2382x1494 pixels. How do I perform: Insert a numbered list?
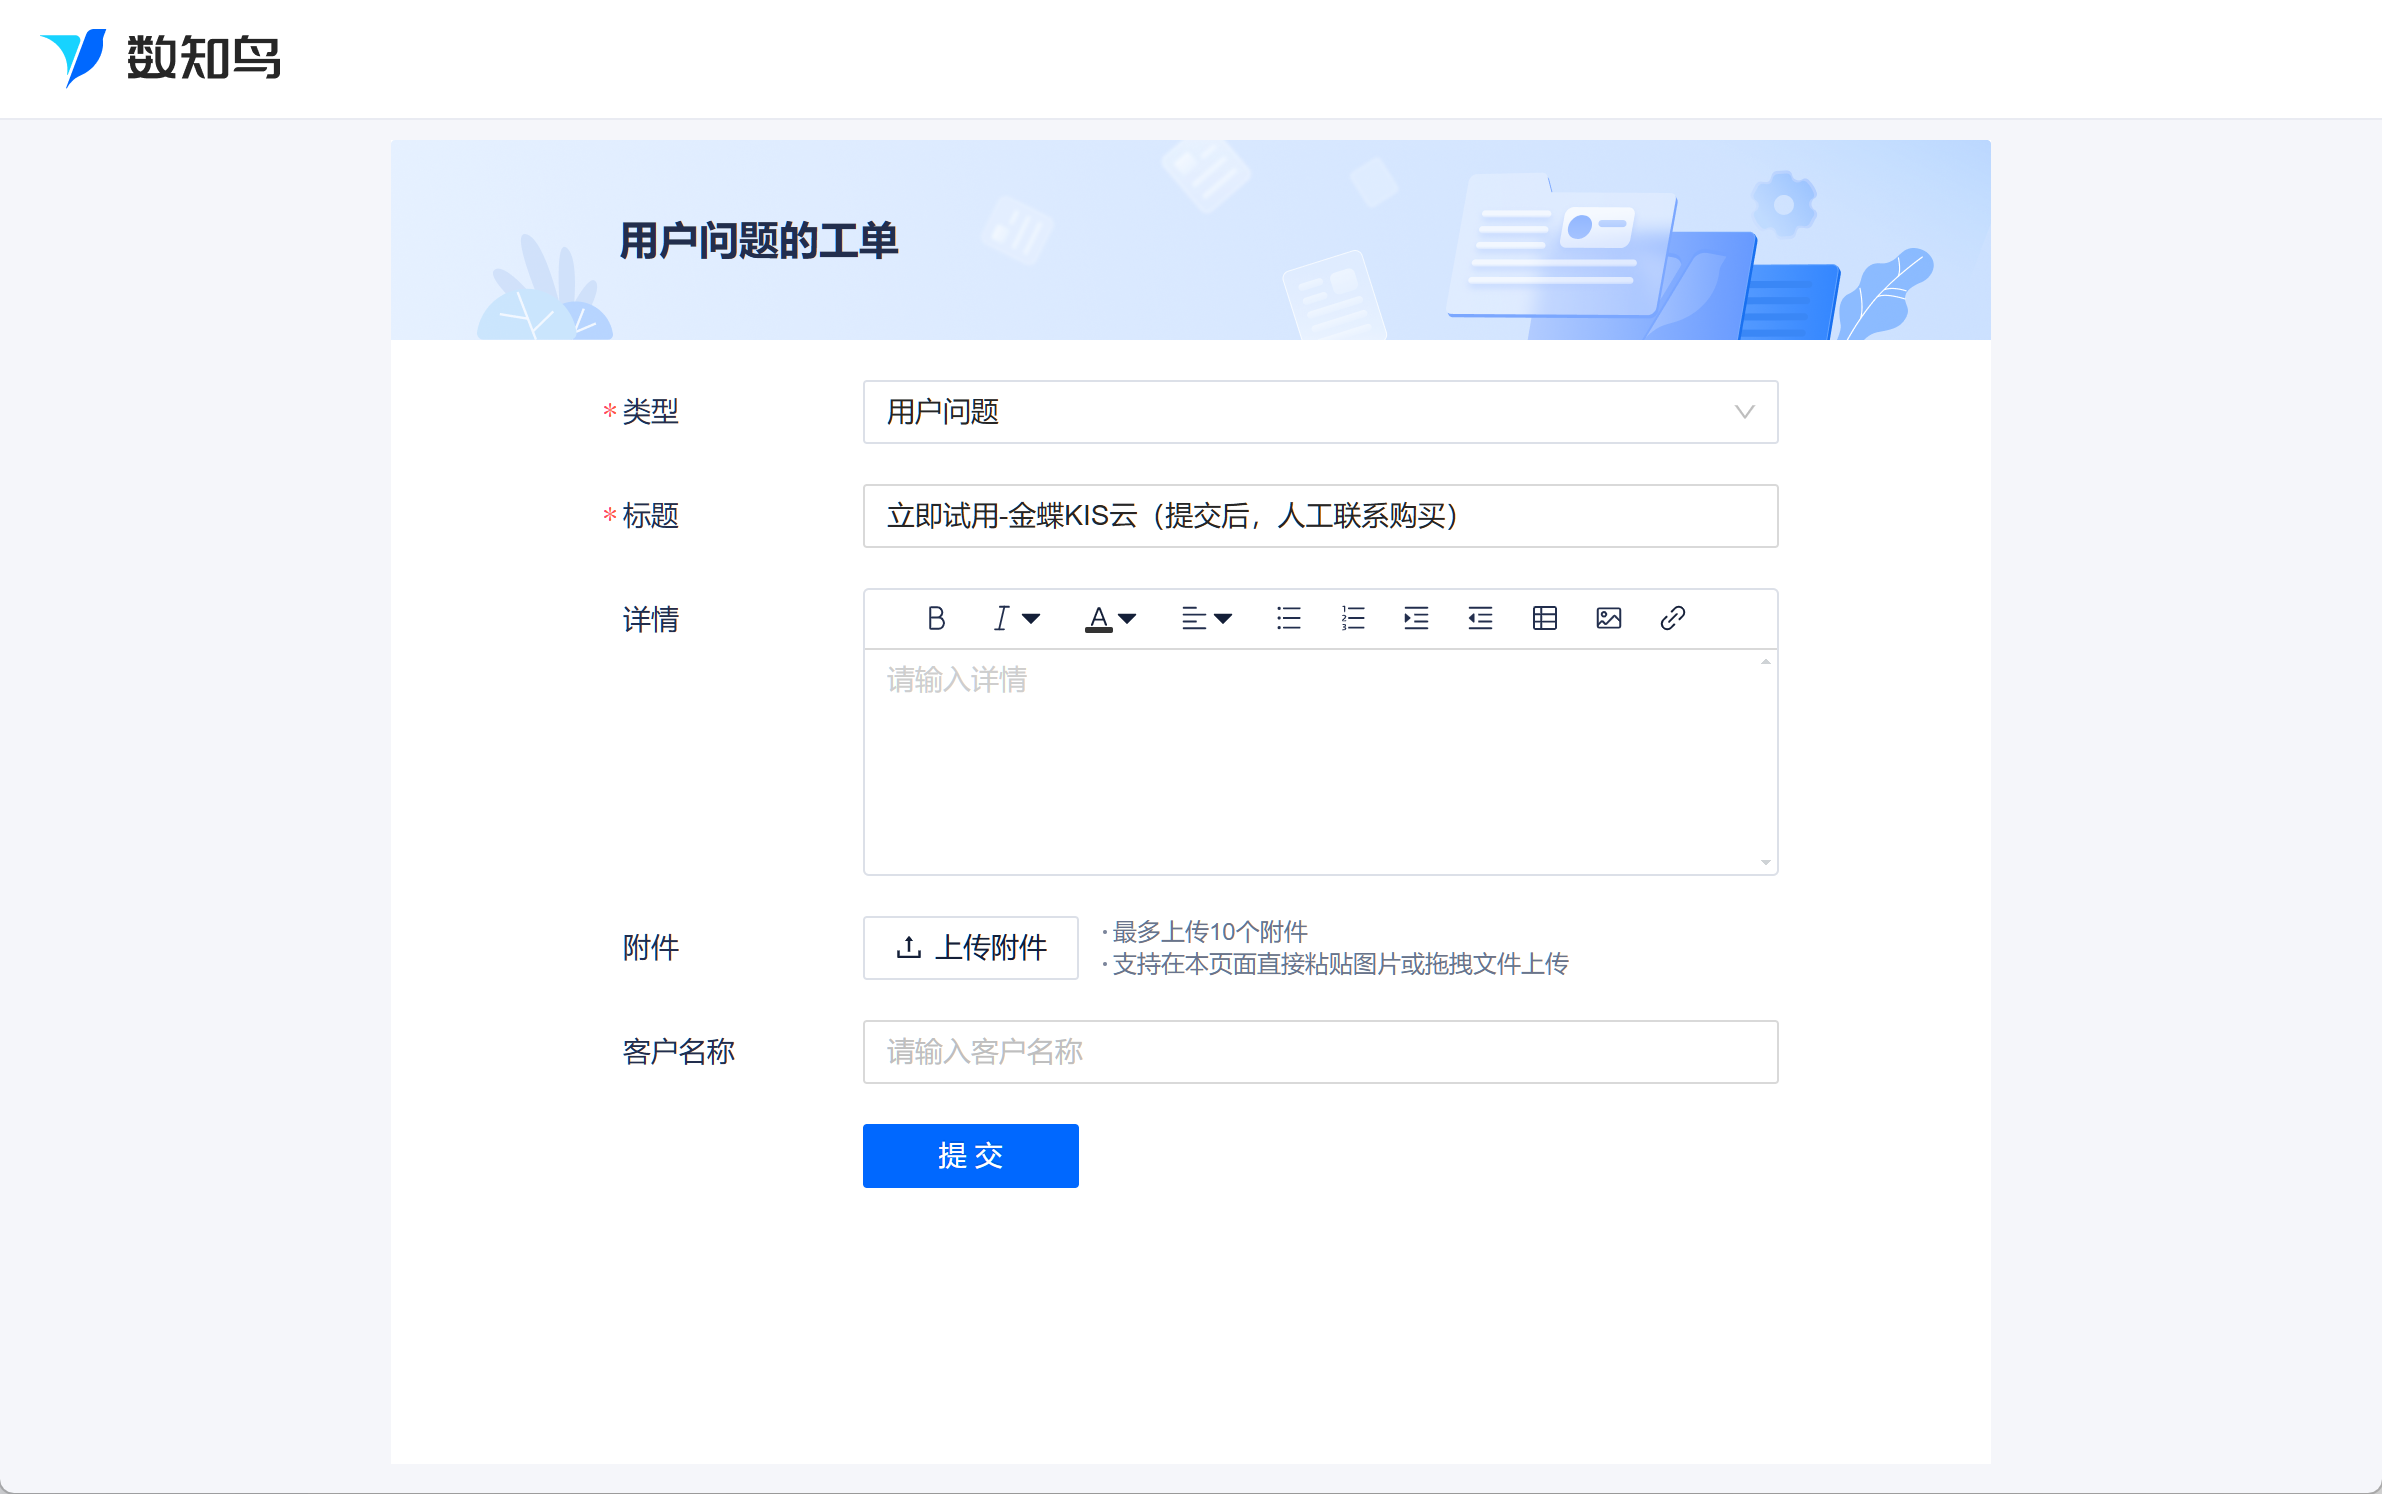[1352, 618]
